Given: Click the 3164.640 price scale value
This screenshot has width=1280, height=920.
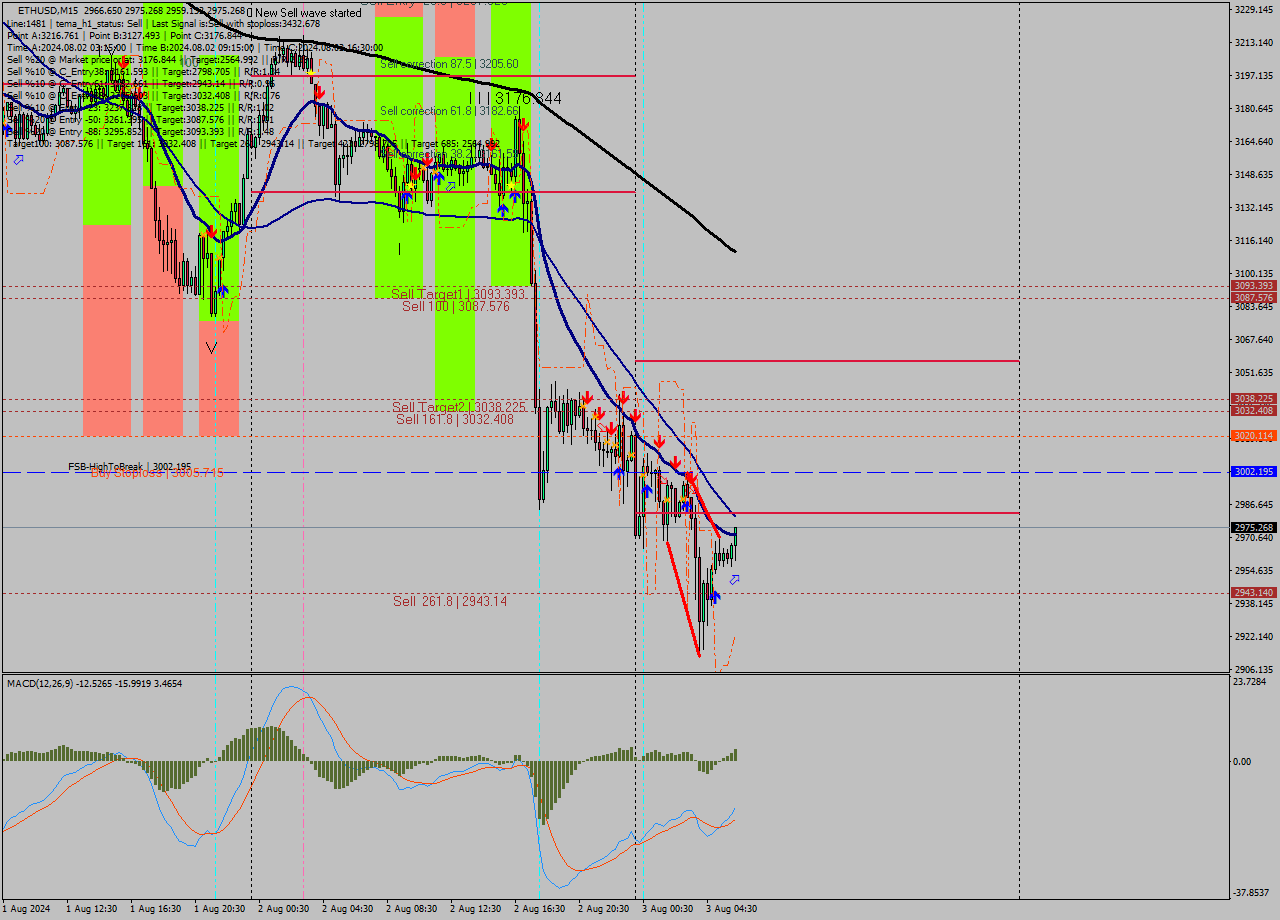Looking at the screenshot, I should tap(1253, 142).
